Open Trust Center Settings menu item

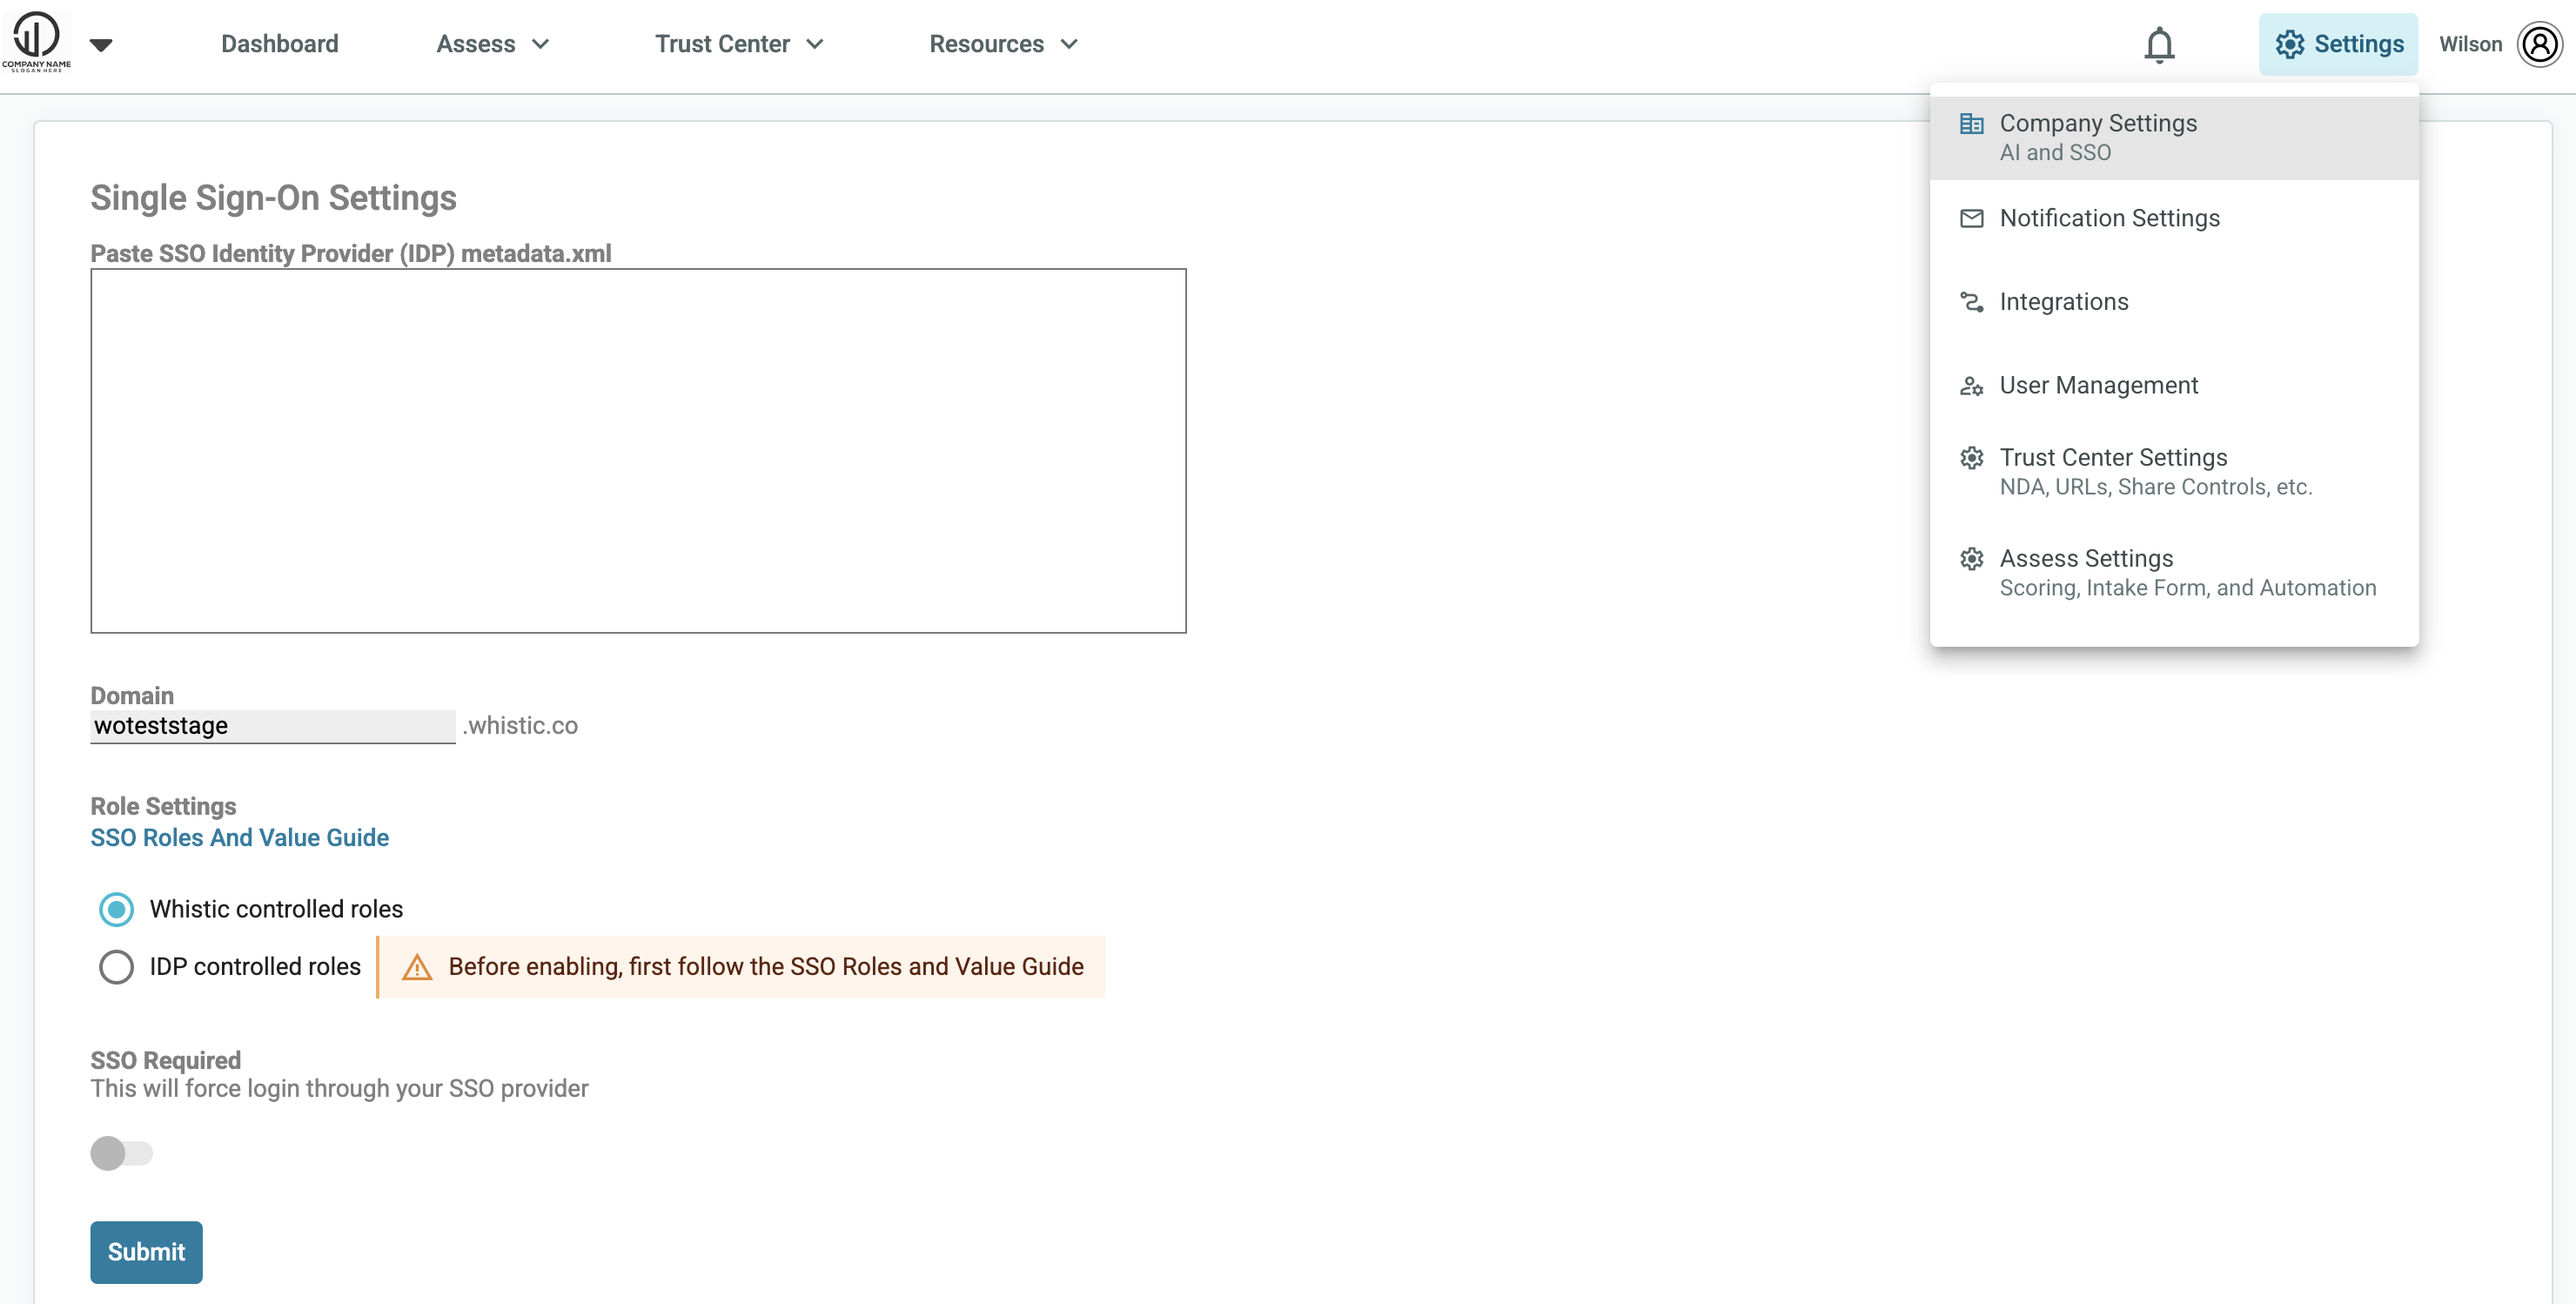click(x=2174, y=472)
